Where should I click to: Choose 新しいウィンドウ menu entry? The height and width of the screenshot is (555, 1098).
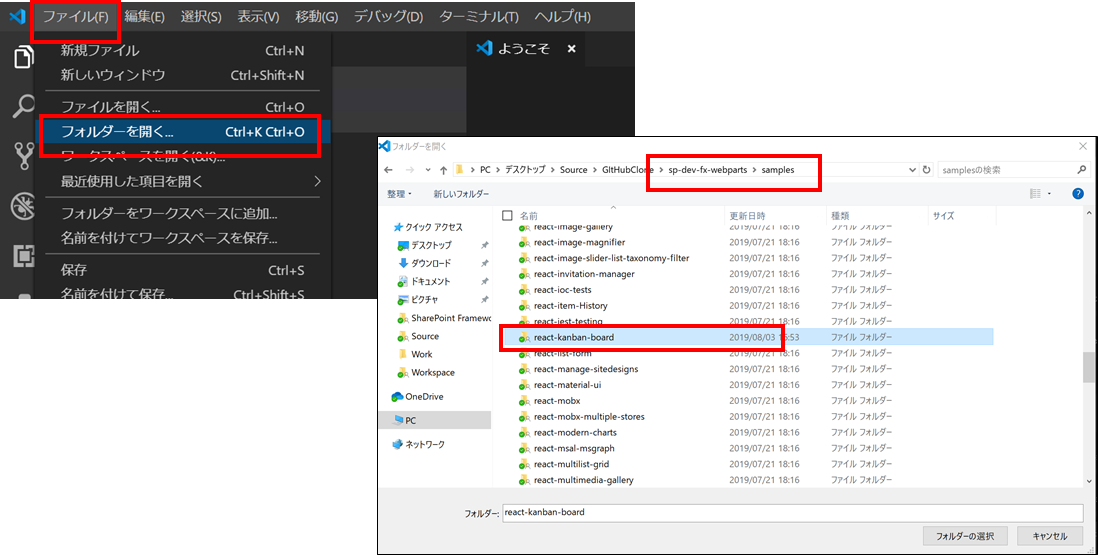click(x=182, y=75)
